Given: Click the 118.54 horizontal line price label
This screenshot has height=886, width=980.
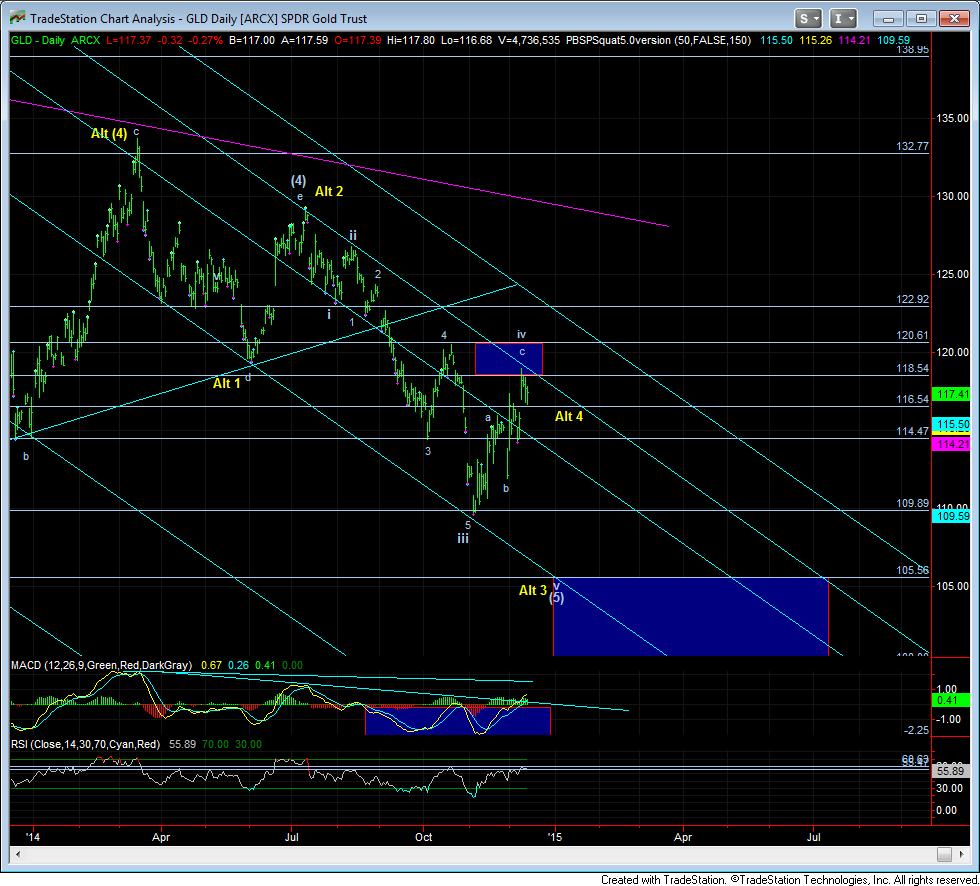Looking at the screenshot, I should (x=912, y=369).
